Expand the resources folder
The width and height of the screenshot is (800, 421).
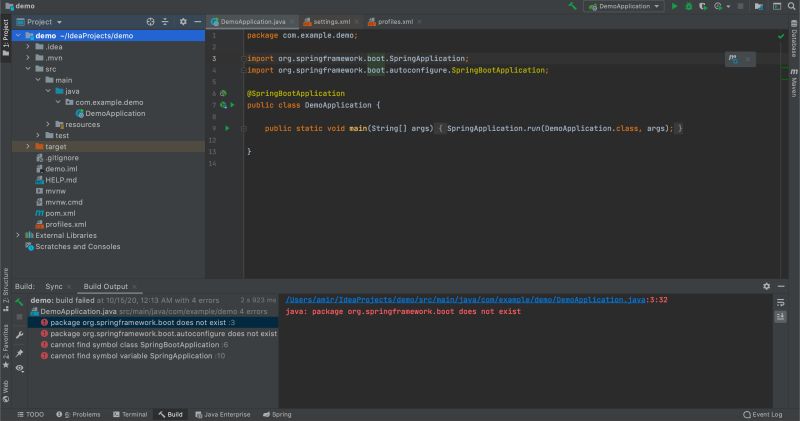[48, 125]
